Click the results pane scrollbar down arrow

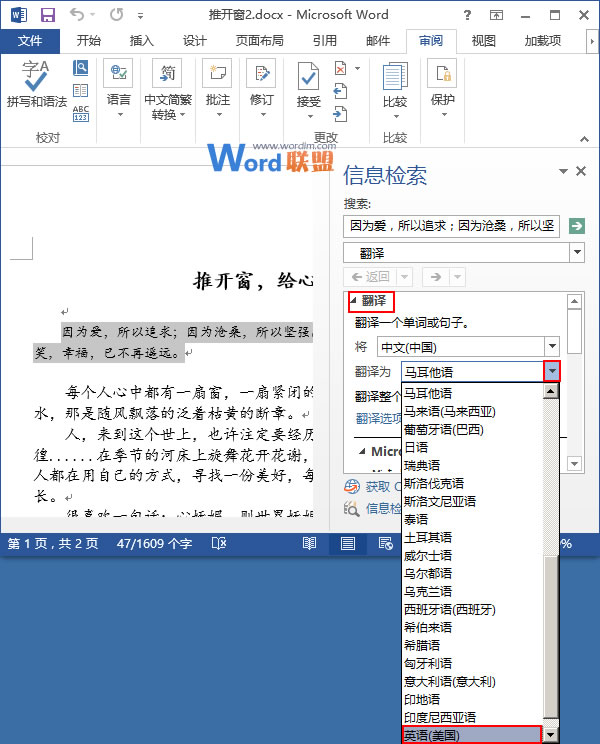pos(574,464)
